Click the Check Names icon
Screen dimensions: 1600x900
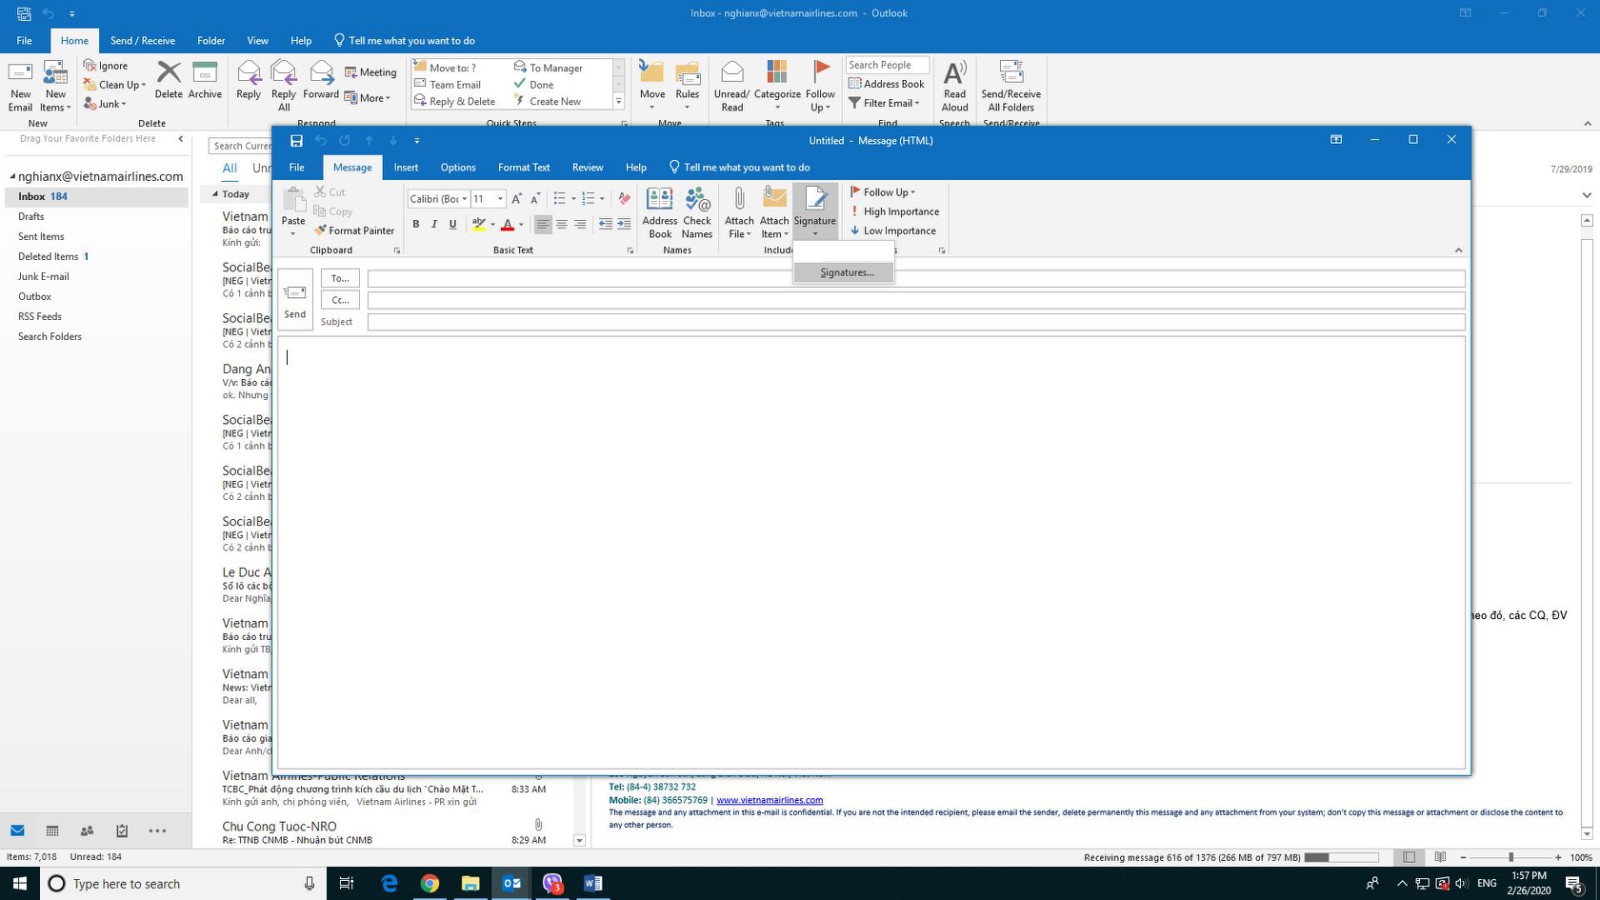697,213
